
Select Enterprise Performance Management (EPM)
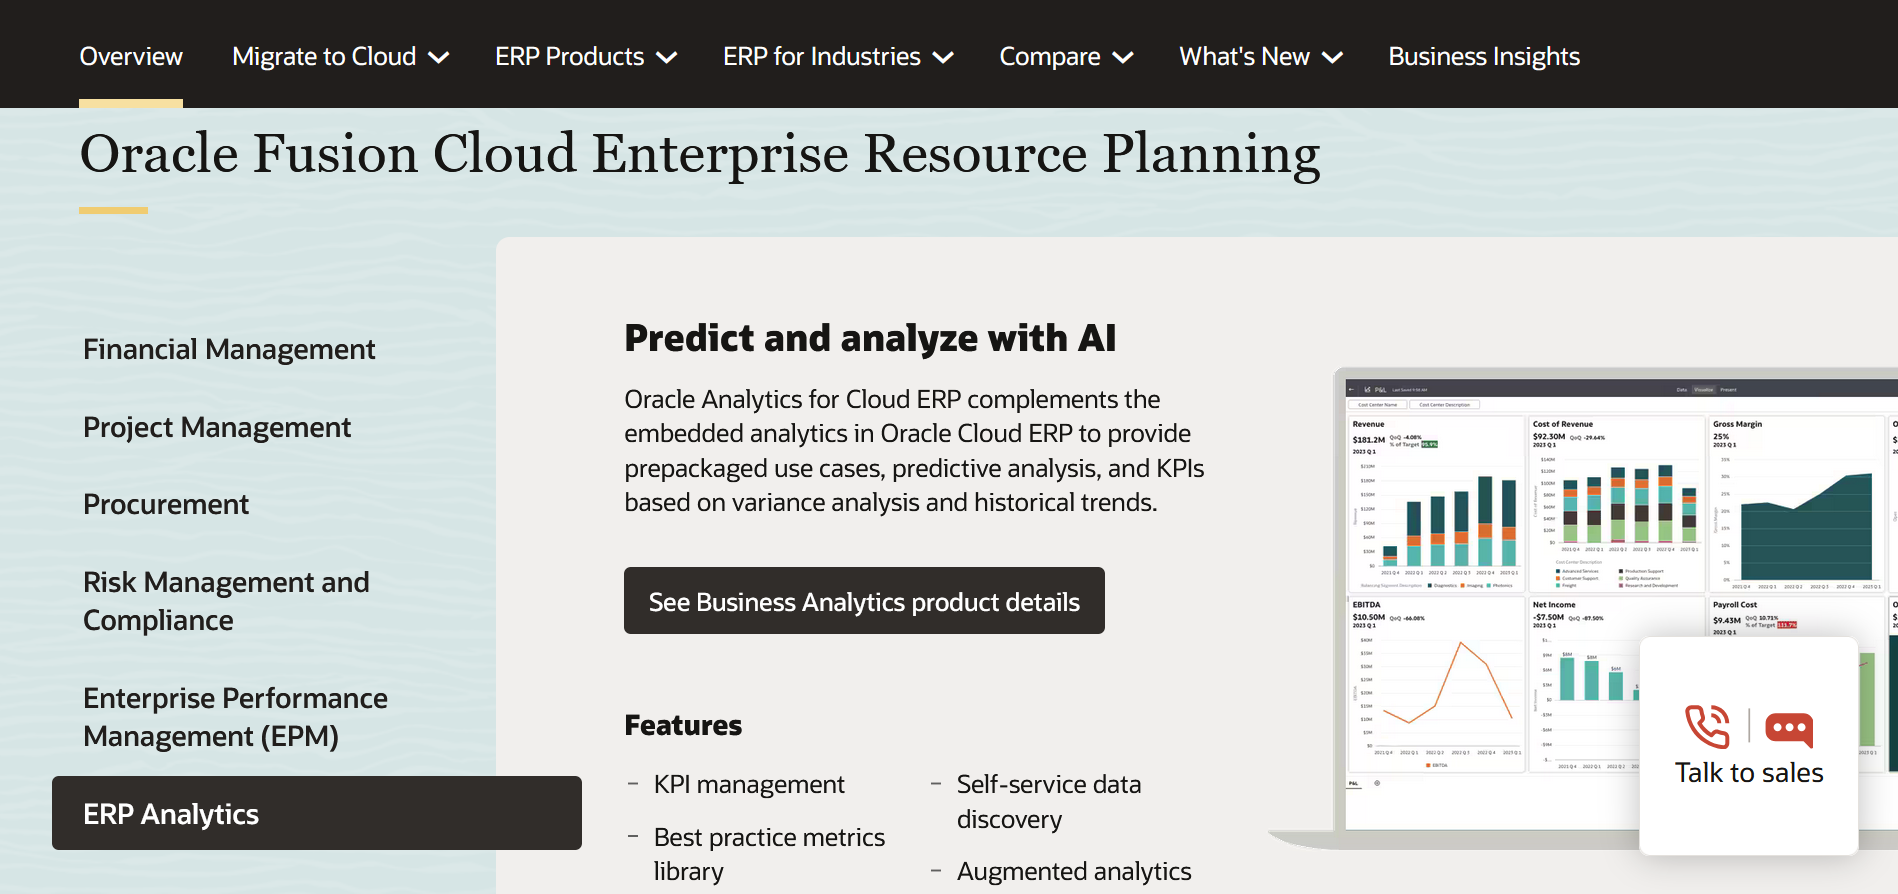click(x=235, y=717)
